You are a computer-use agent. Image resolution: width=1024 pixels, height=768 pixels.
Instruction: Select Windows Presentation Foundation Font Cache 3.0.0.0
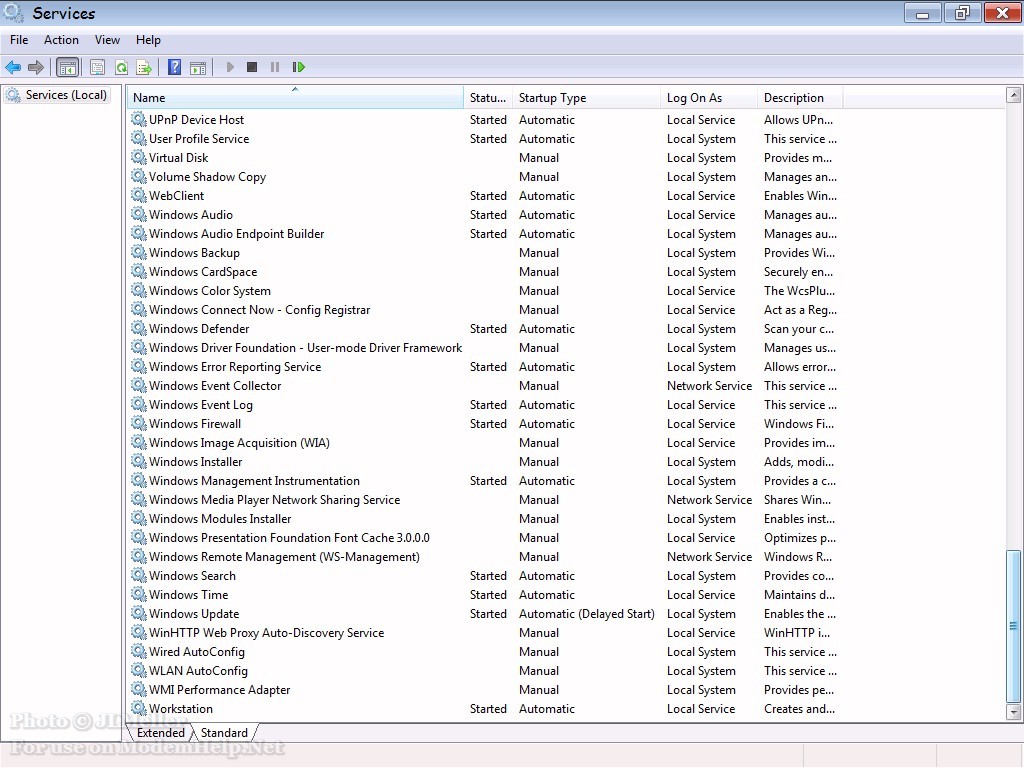289,537
